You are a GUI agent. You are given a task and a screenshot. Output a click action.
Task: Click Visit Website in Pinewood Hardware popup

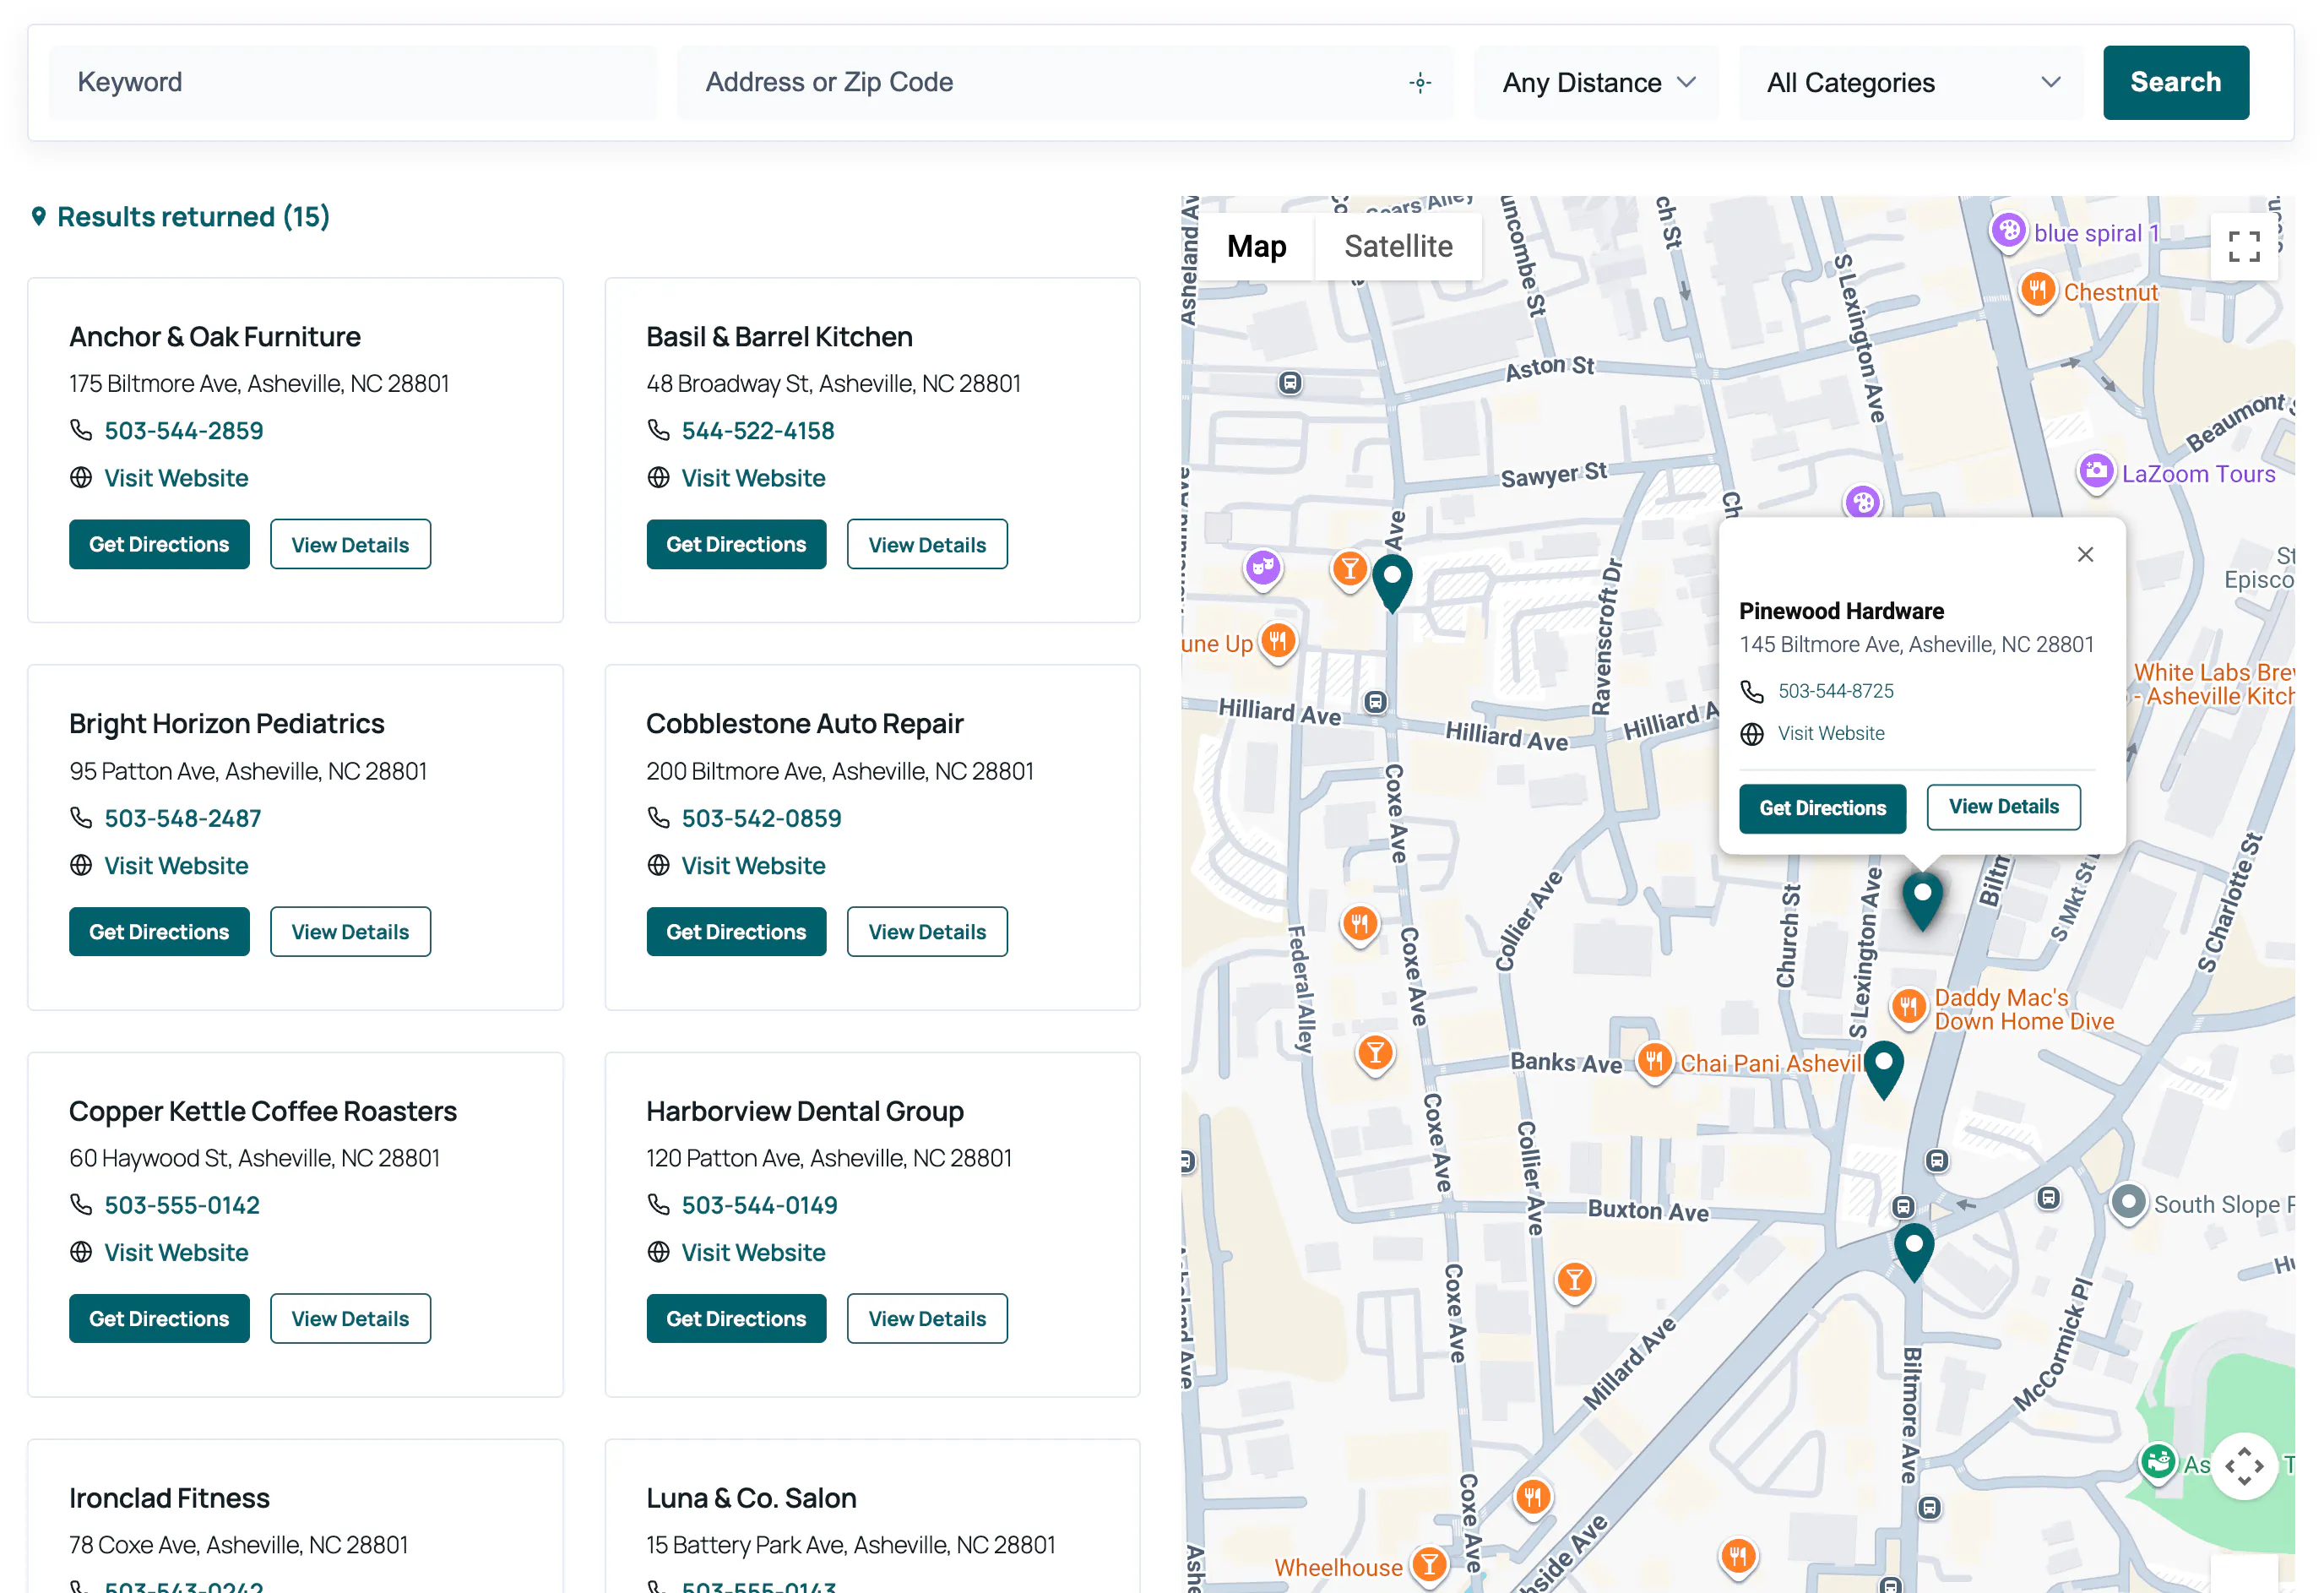click(x=1830, y=734)
